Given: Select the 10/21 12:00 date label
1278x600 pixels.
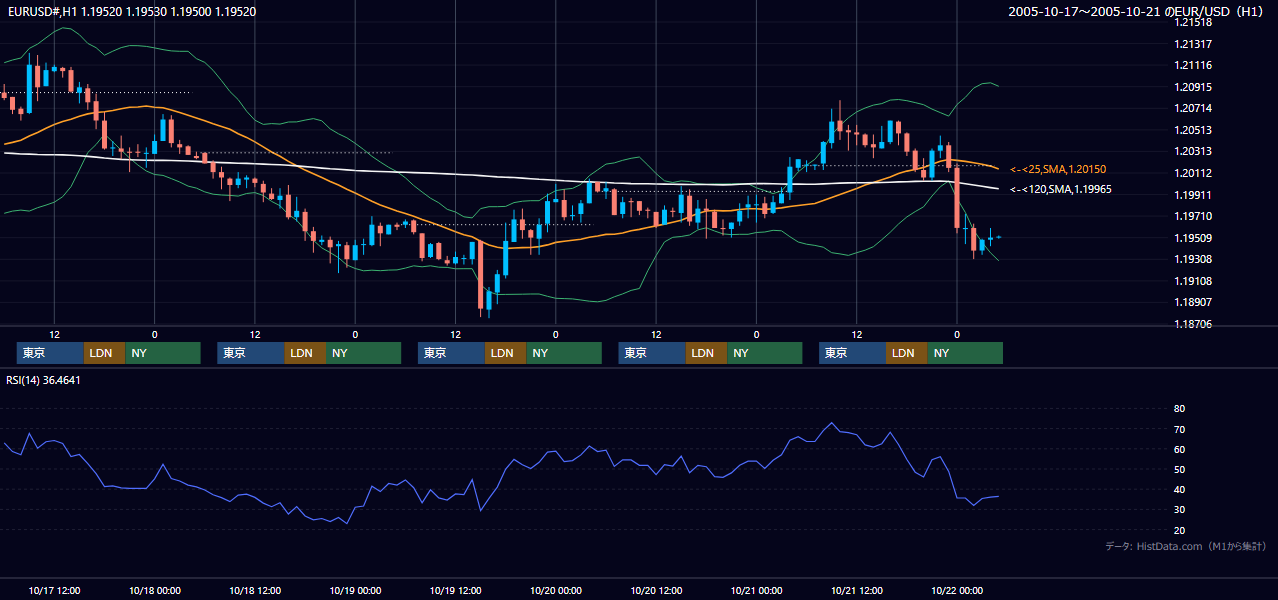Looking at the screenshot, I should (857, 590).
